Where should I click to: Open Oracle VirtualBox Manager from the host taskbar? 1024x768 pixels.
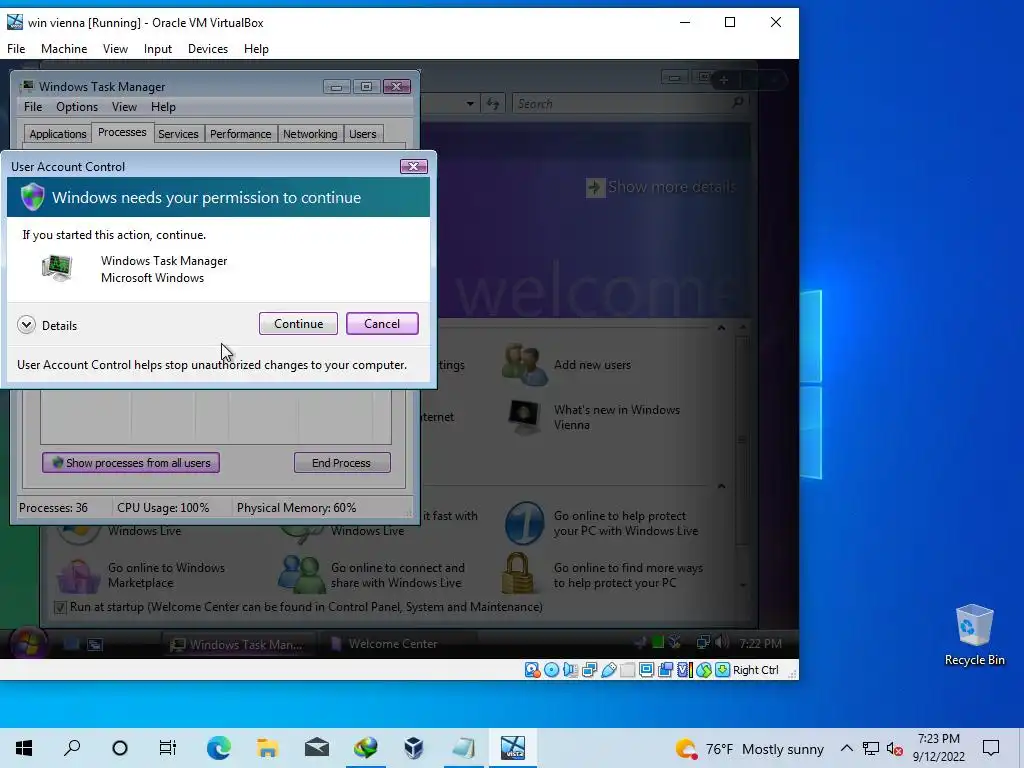[413, 748]
